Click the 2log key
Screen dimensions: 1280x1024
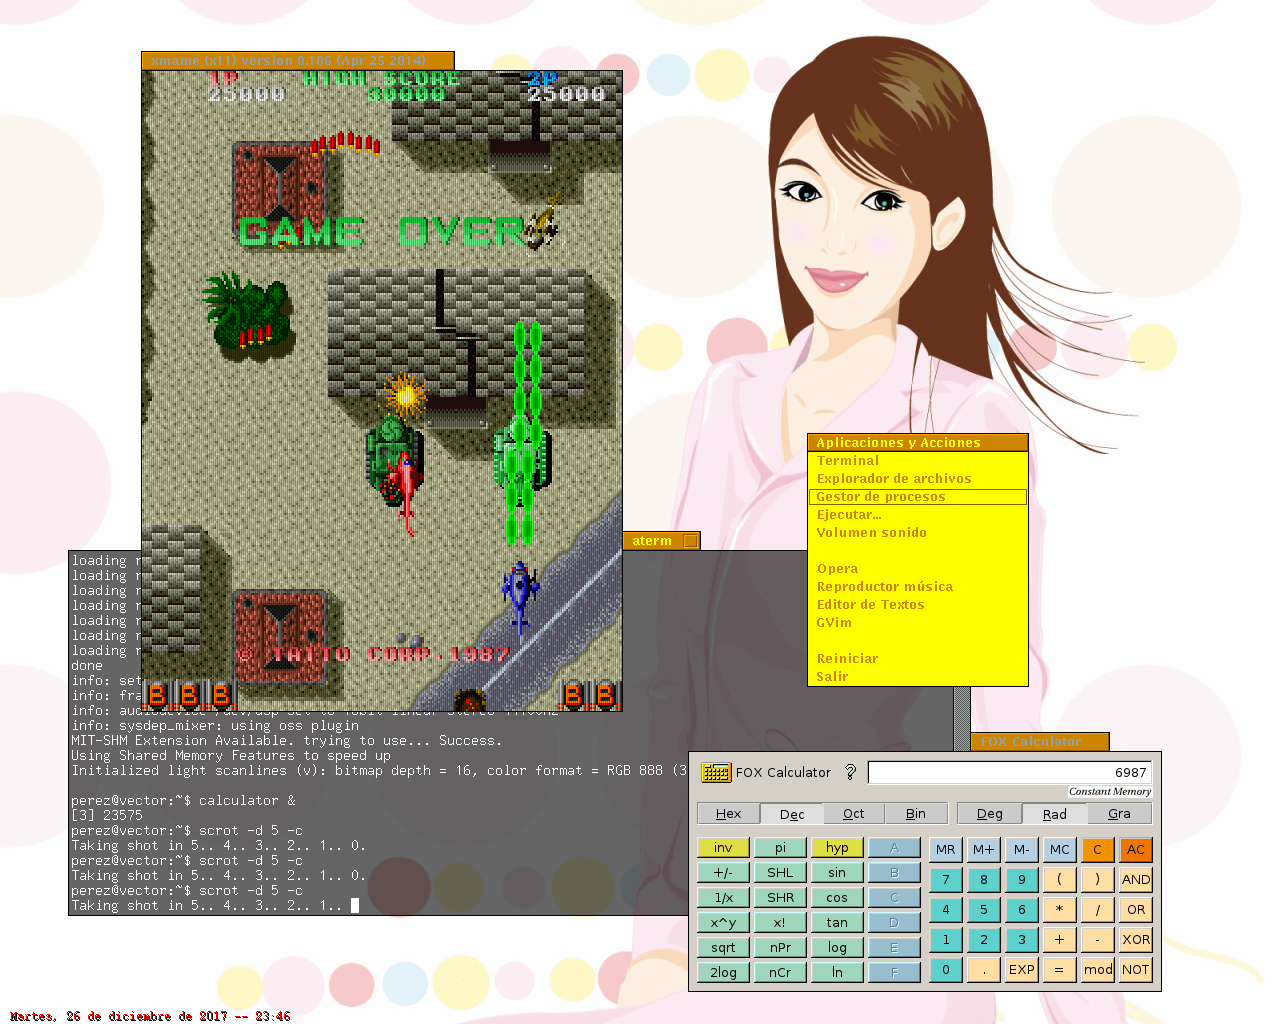coord(723,973)
